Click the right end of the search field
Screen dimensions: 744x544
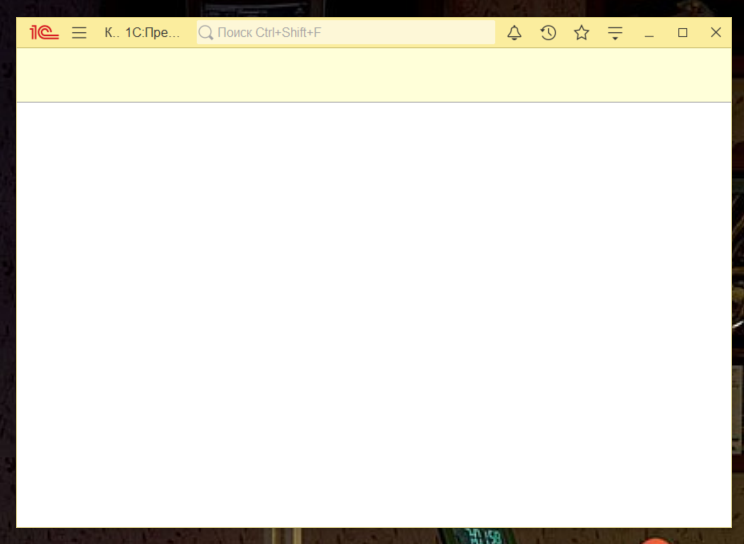pyautogui.click(x=485, y=33)
